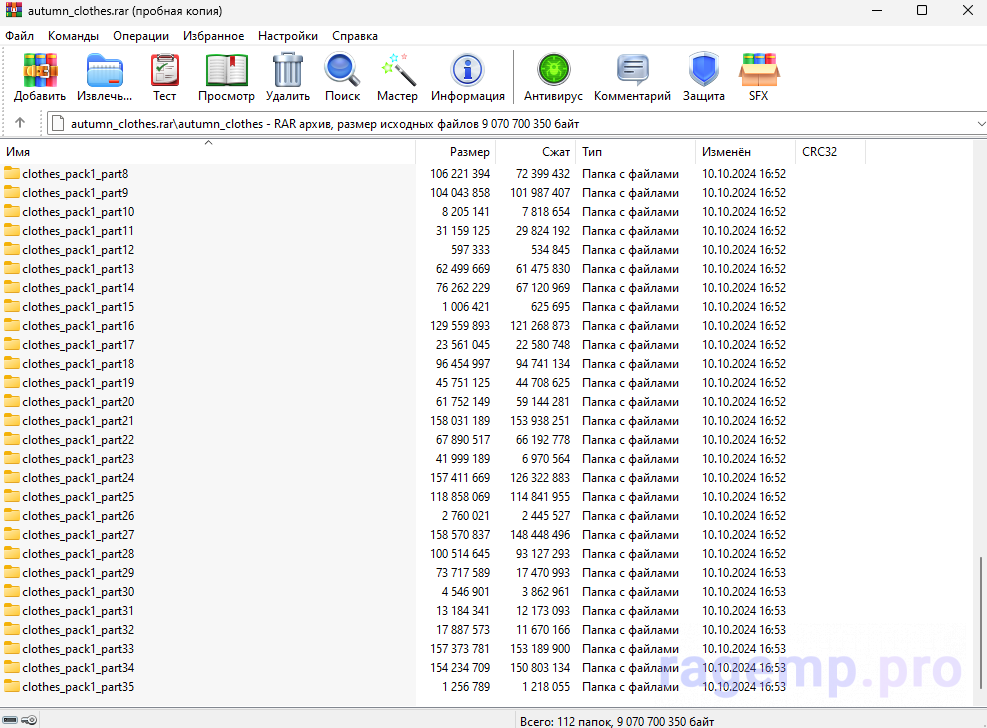987x728 pixels.
Task: Sort by Тип column header
Action: (x=636, y=152)
